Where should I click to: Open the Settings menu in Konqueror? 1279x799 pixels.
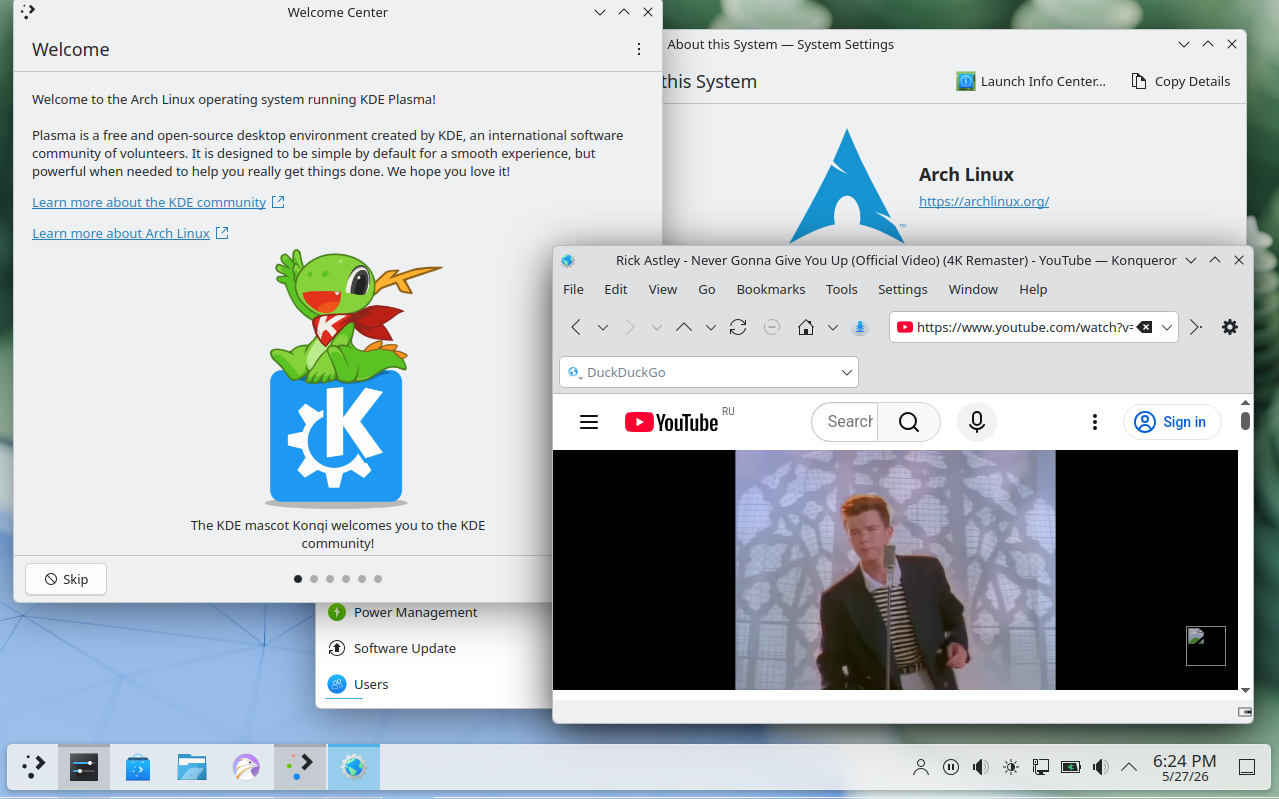[903, 289]
